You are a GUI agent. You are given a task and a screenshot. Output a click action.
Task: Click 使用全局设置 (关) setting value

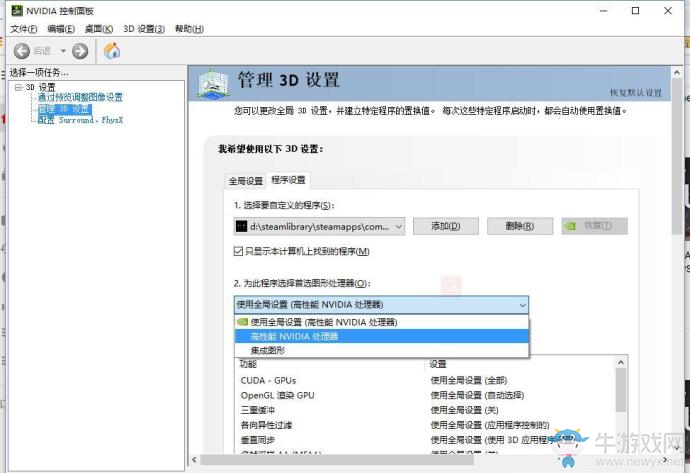[x=464, y=410]
